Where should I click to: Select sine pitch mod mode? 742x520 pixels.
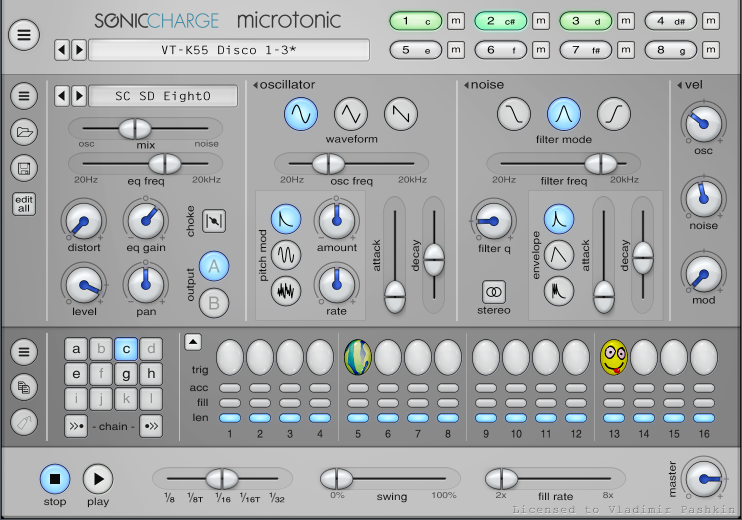click(x=286, y=255)
